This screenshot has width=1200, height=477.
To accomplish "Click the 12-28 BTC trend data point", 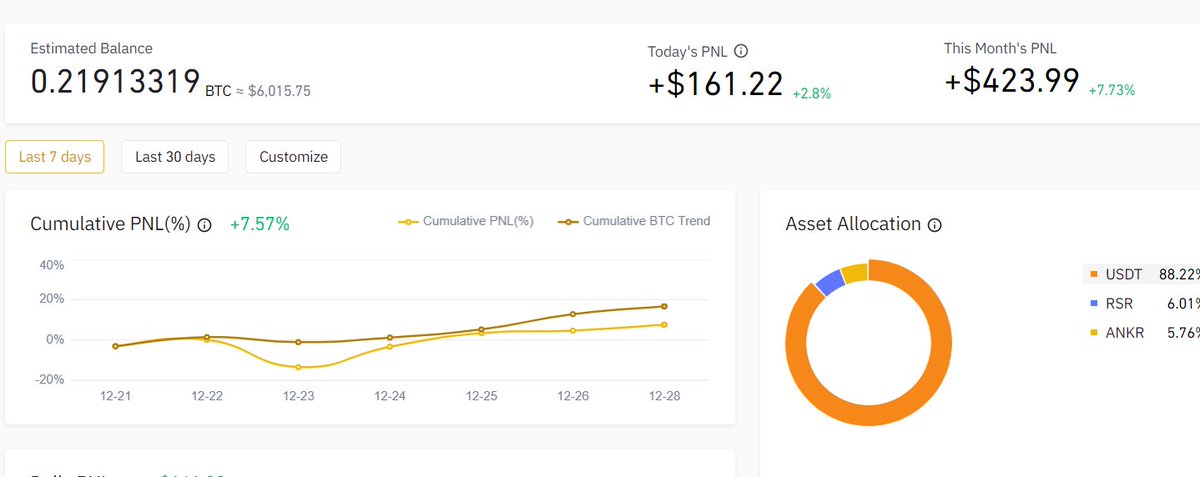I will (664, 306).
